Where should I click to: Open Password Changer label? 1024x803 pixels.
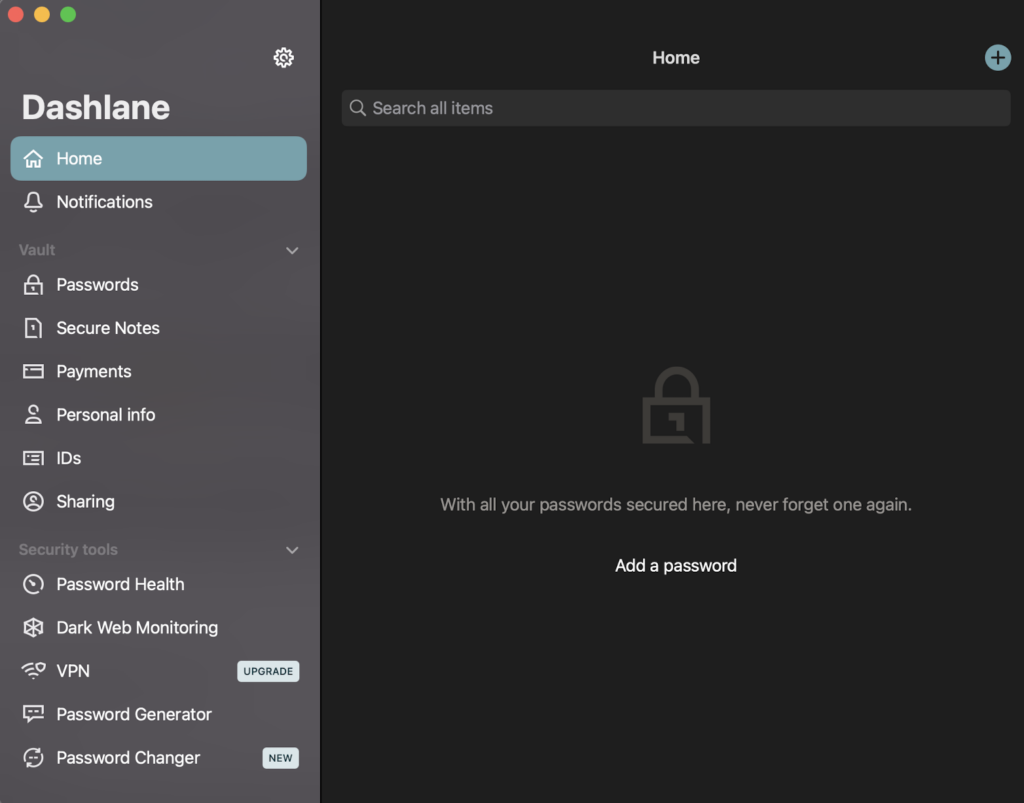pyautogui.click(x=128, y=757)
